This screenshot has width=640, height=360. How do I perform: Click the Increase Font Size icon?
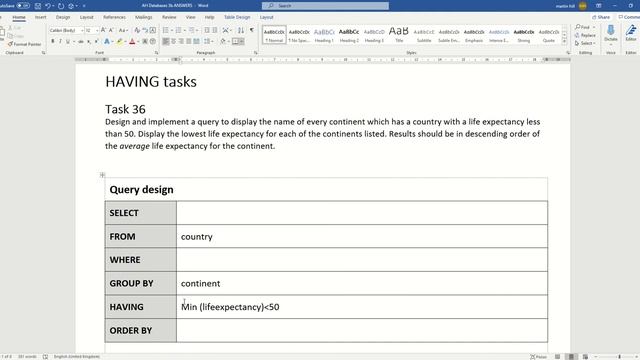pyautogui.click(x=103, y=30)
